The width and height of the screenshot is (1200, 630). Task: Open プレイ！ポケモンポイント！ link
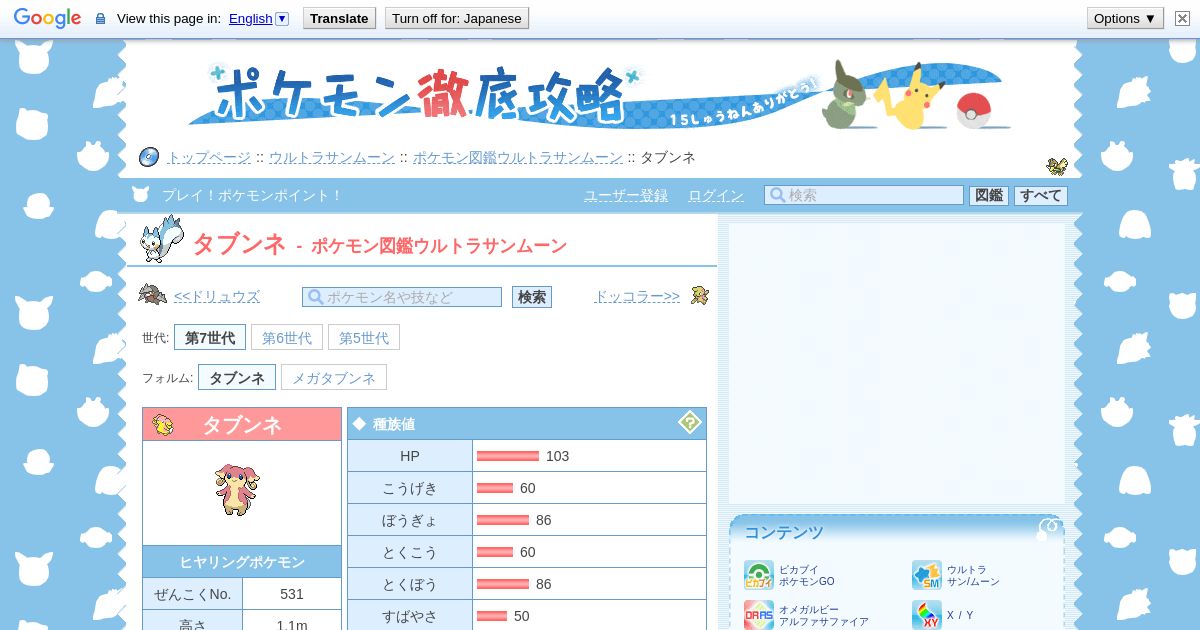pos(252,196)
